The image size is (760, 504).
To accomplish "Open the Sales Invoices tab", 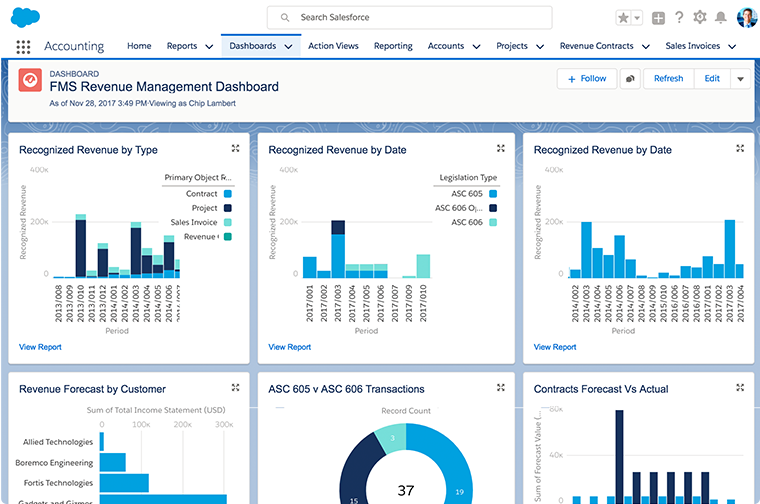I will (x=693, y=46).
